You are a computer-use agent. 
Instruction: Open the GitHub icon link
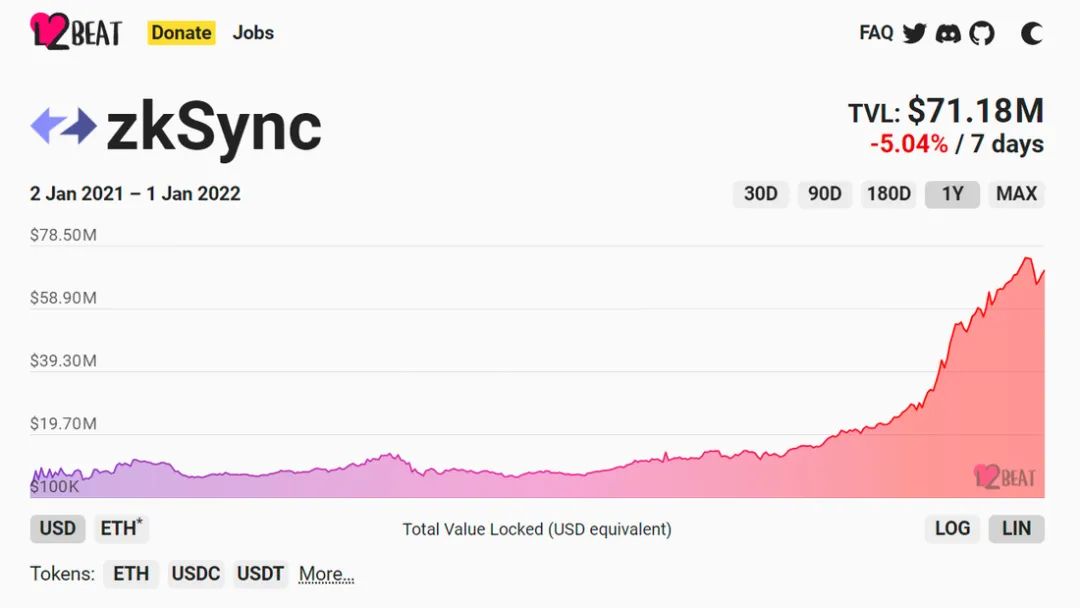pyautogui.click(x=982, y=33)
